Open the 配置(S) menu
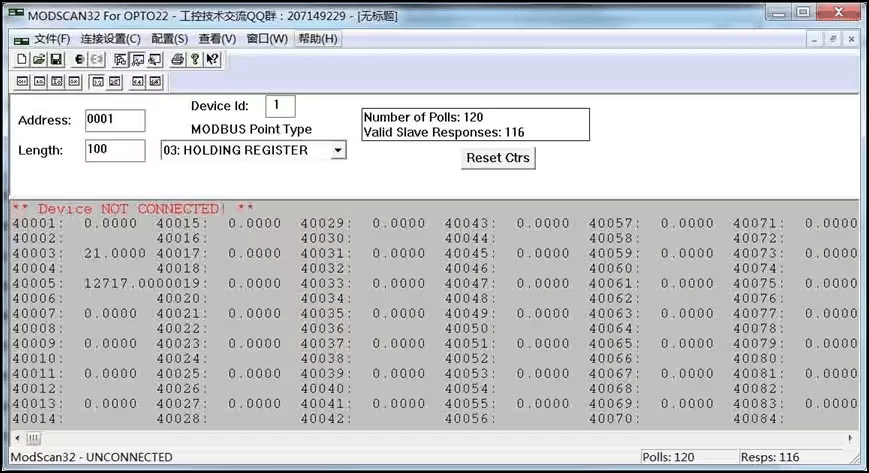 point(169,39)
